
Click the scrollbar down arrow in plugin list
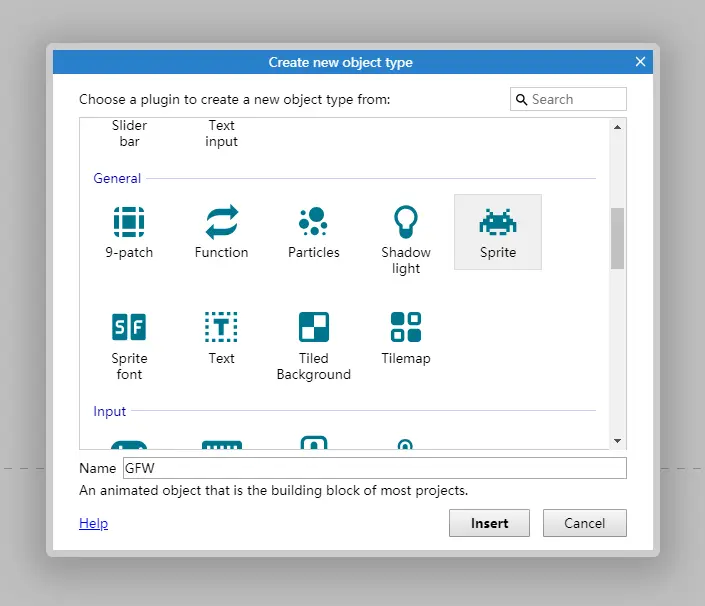617,441
